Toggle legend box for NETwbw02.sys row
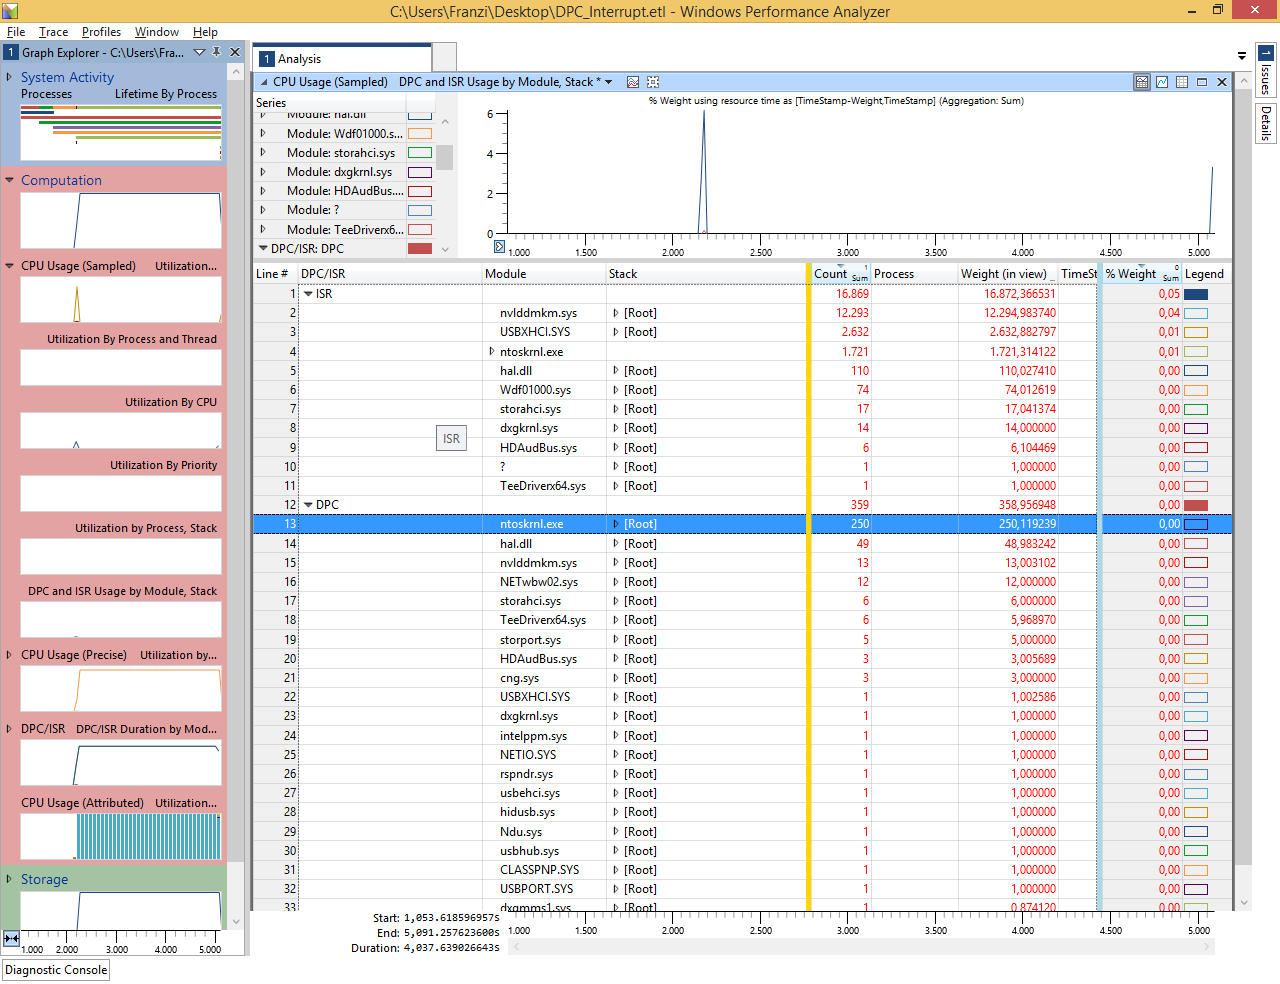Image resolution: width=1280 pixels, height=984 pixels. (1196, 582)
